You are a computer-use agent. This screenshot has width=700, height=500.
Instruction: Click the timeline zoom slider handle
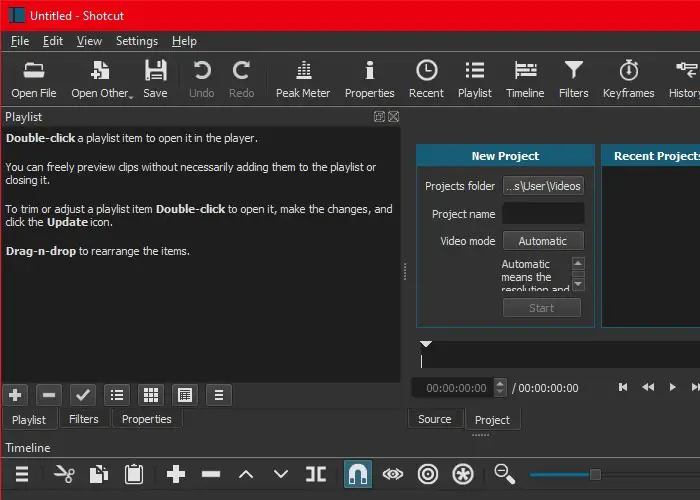595,474
